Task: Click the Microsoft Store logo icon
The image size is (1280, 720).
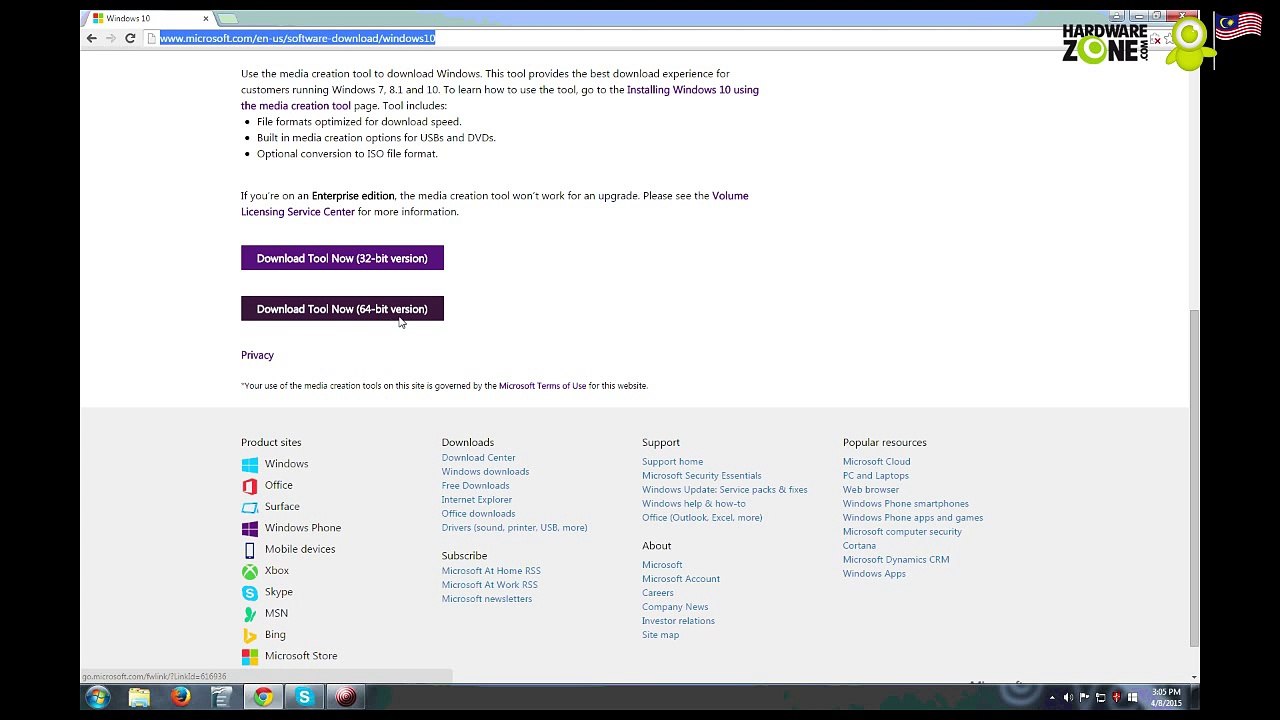Action: (x=249, y=656)
